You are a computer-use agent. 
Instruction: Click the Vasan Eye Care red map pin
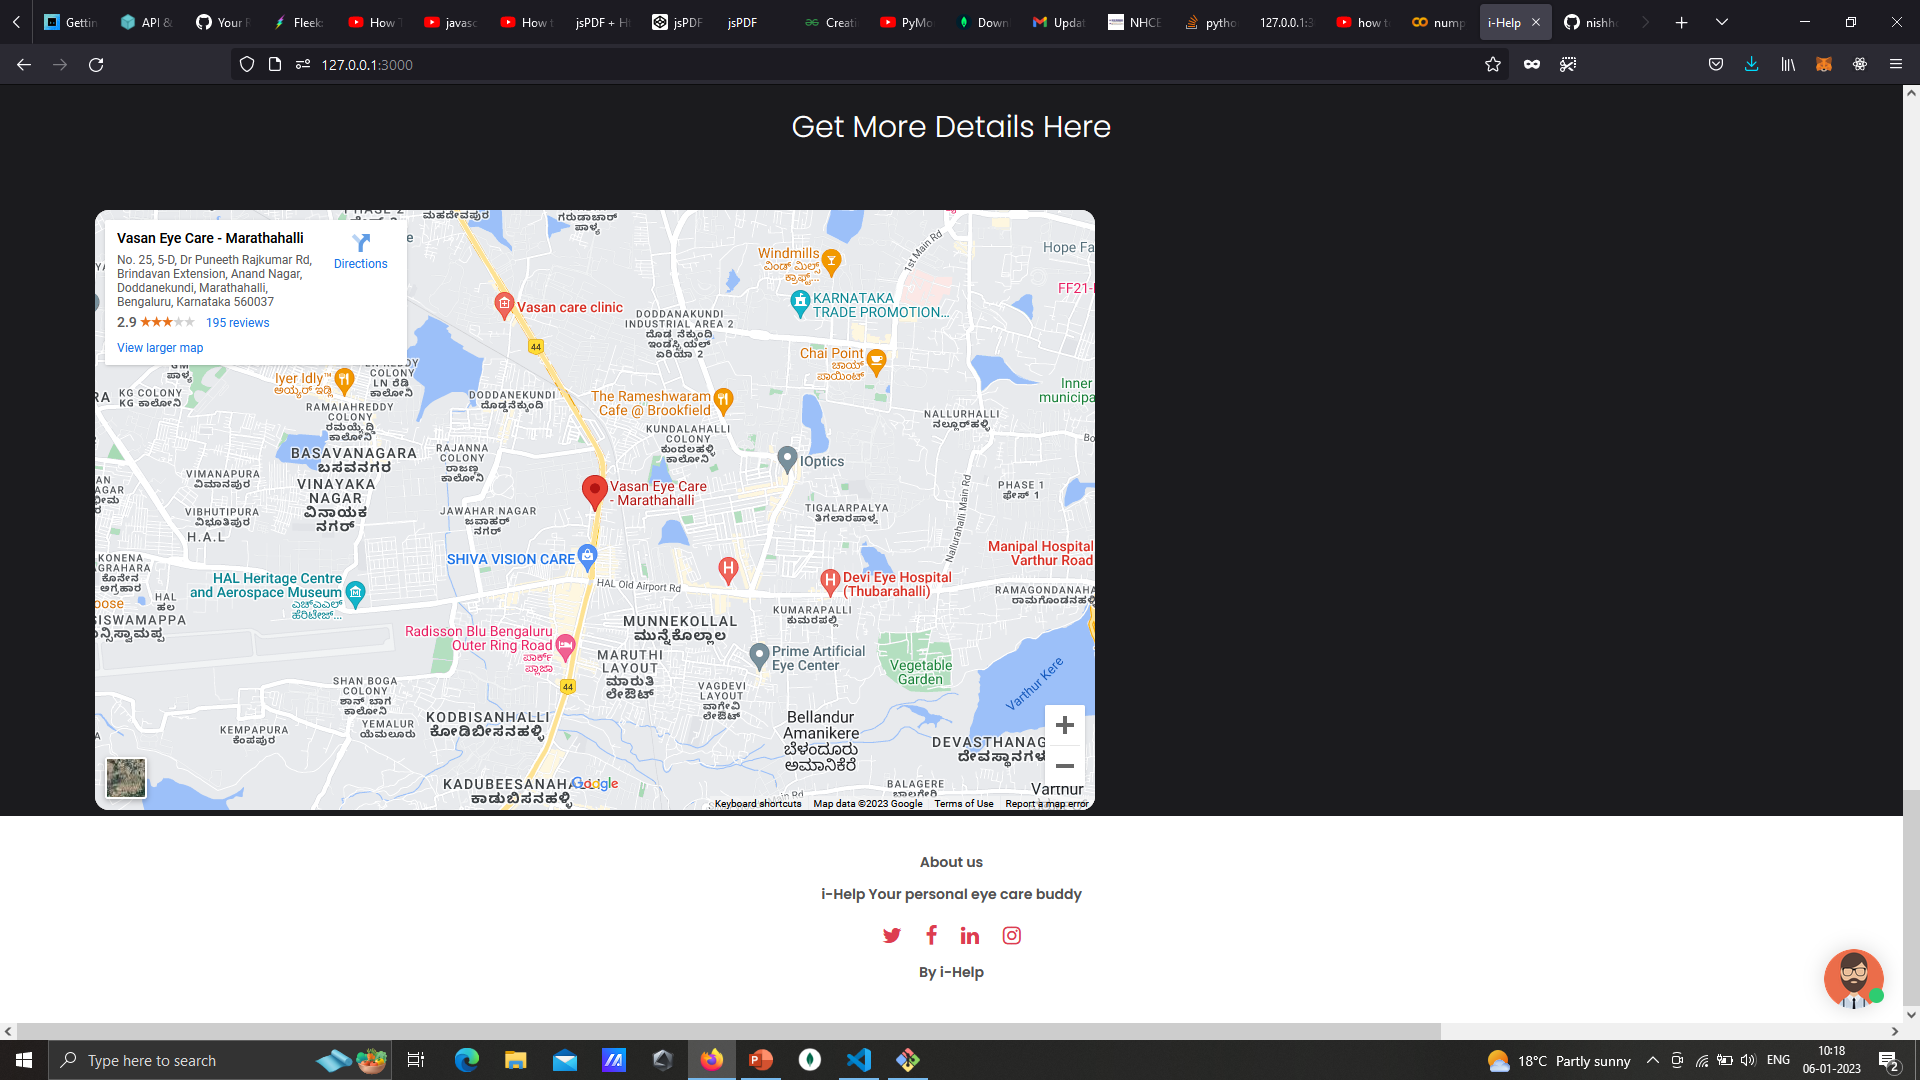(595, 492)
